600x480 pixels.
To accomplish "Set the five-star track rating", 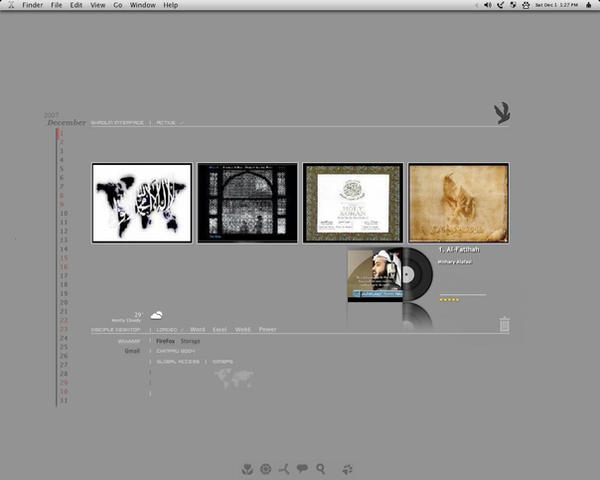I will (450, 300).
